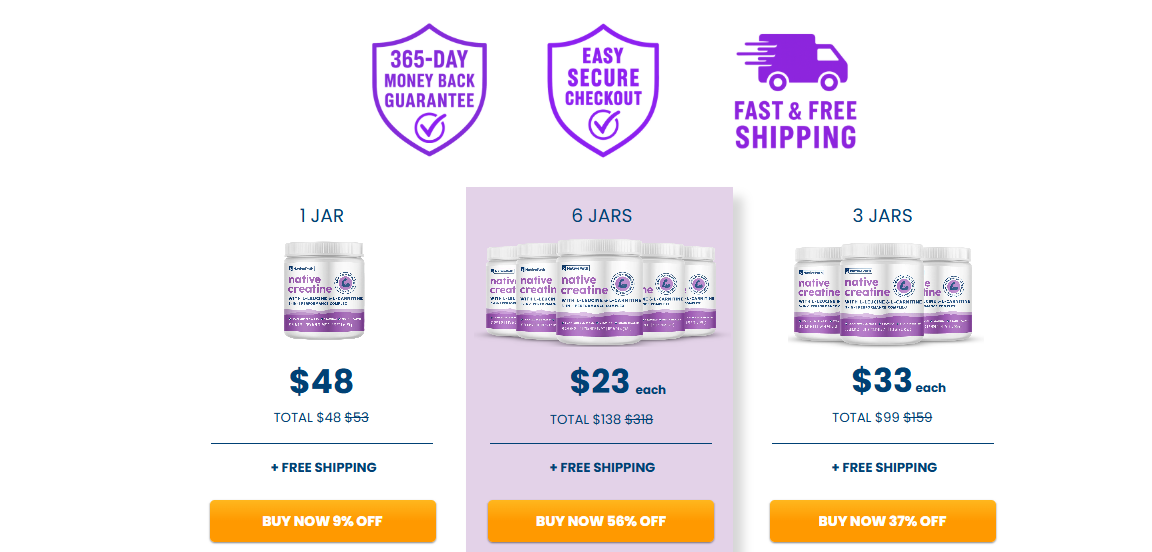Click the Easy Secure Checkout shield badge
This screenshot has height=552, width=1152.
point(603,90)
